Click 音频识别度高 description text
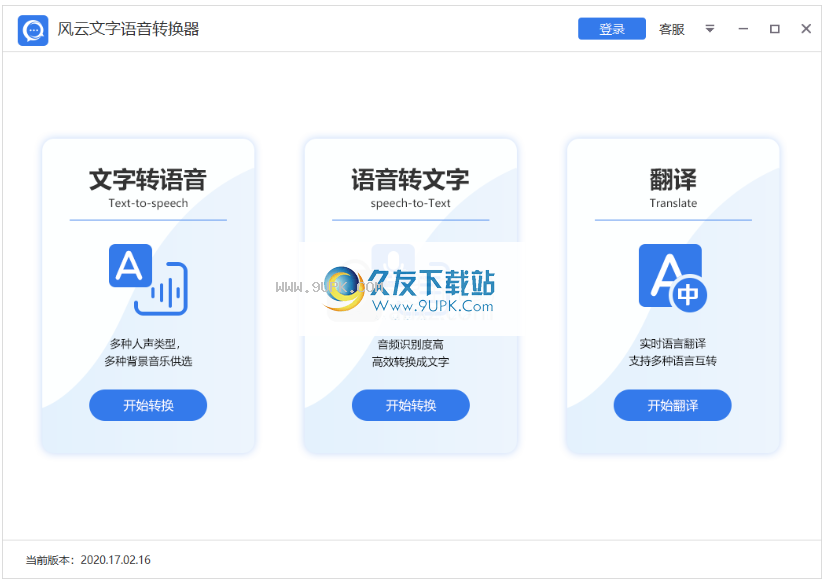 (x=410, y=345)
